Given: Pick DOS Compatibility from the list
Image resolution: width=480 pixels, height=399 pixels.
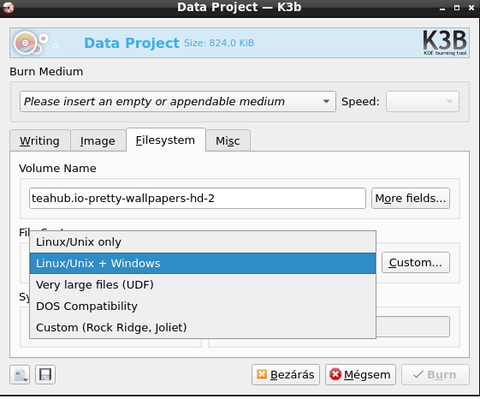Looking at the screenshot, I should click(203, 306).
